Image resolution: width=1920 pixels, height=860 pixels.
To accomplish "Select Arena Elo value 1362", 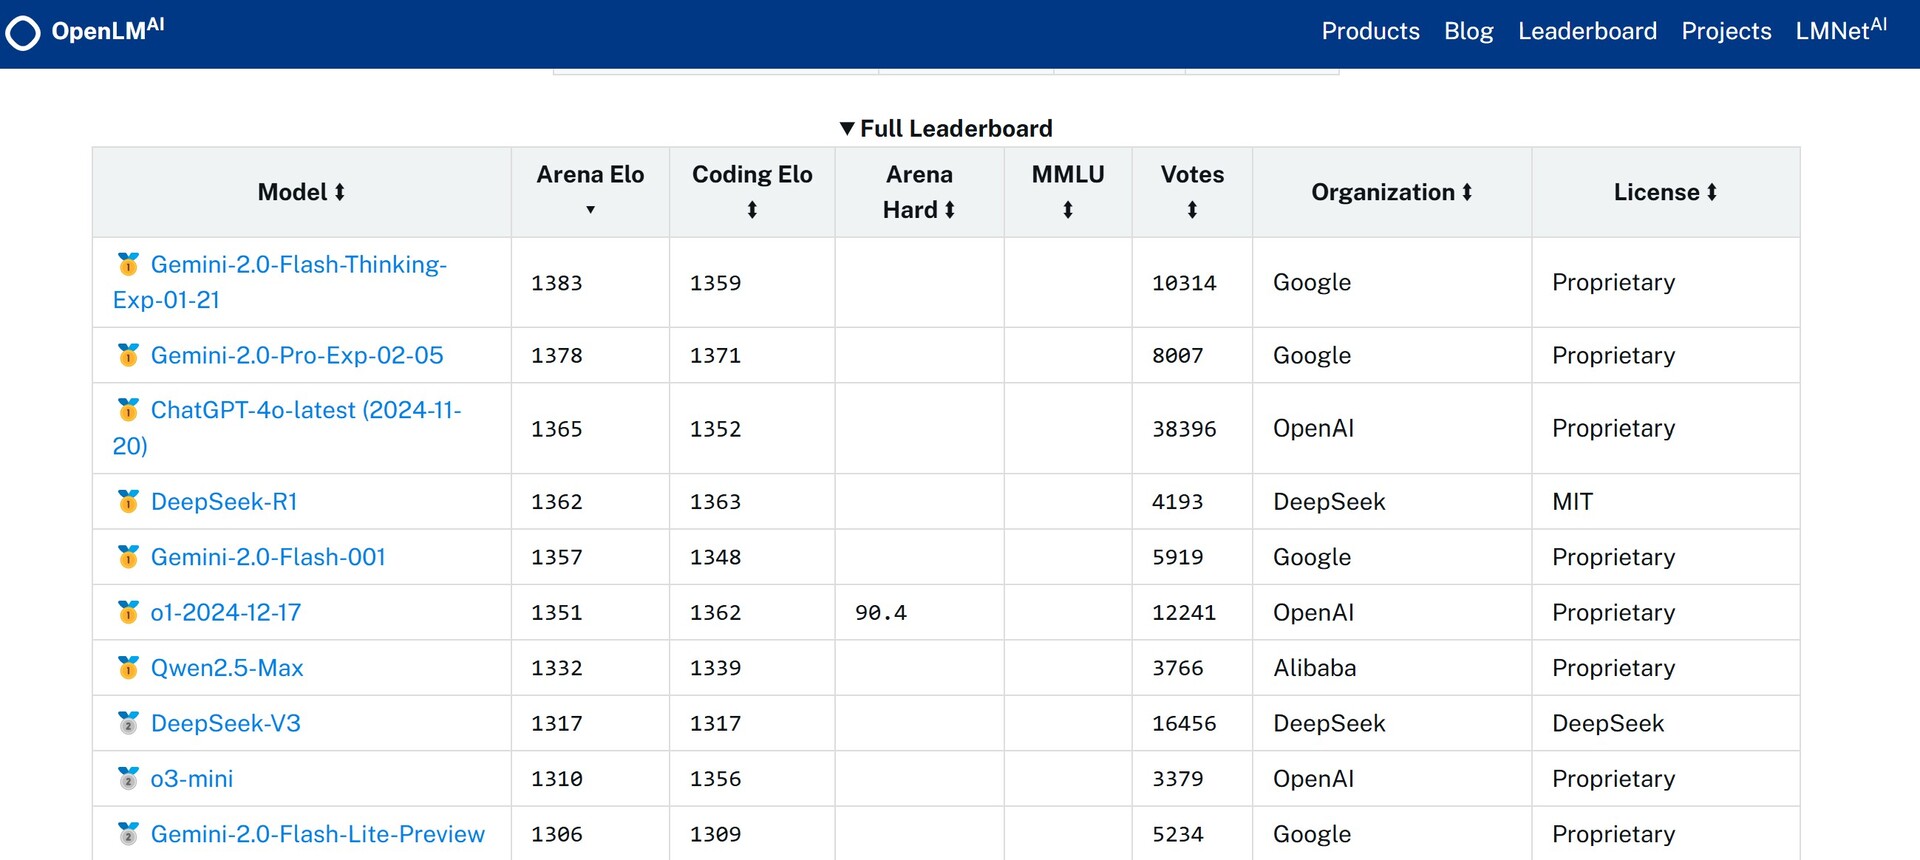I will pyautogui.click(x=557, y=502).
